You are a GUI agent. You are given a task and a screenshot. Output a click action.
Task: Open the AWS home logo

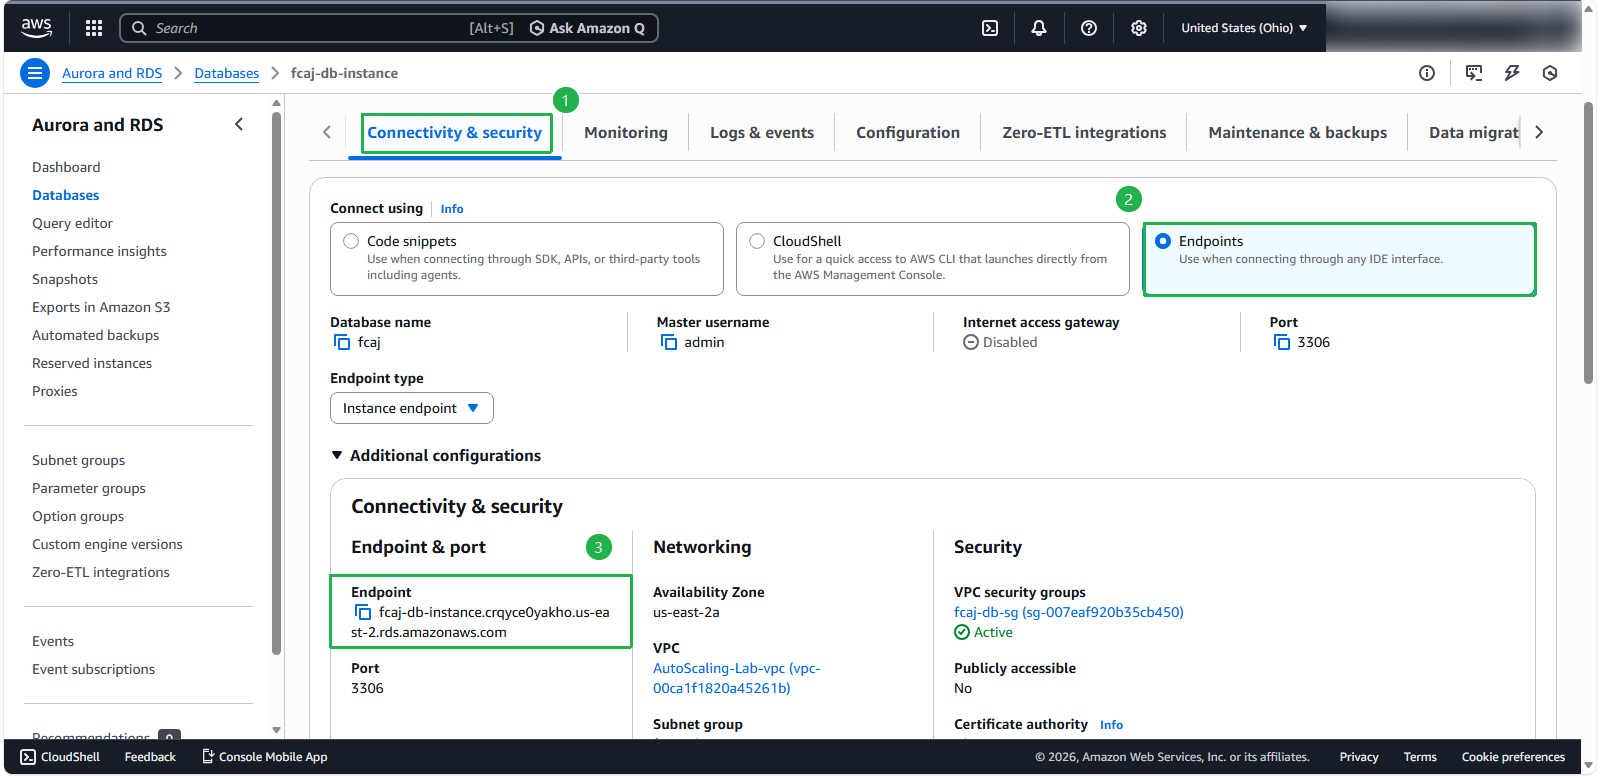pos(37,28)
